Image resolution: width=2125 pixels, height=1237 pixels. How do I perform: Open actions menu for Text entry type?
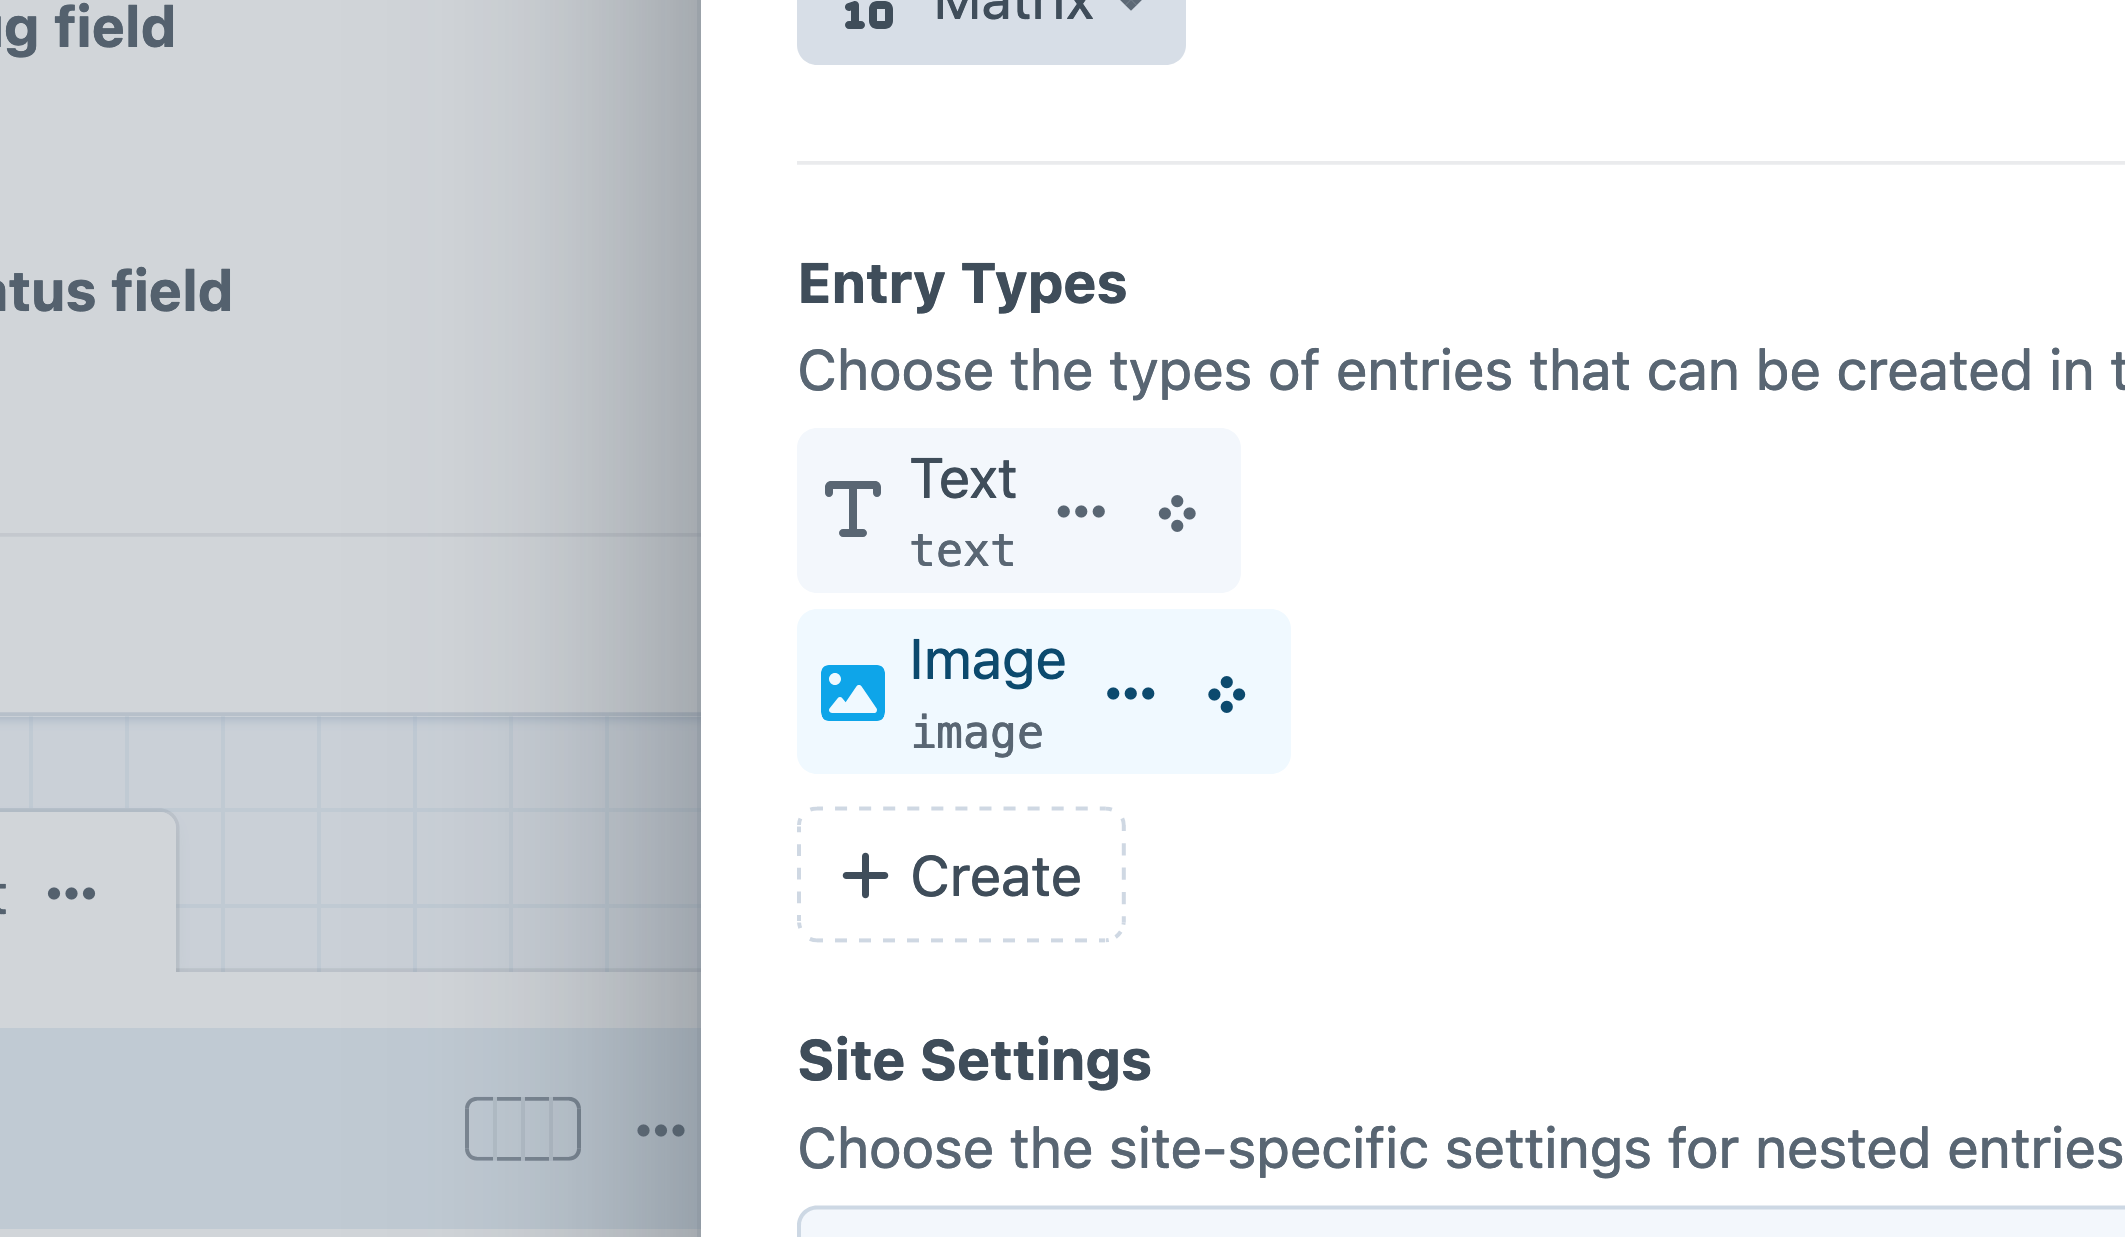point(1081,512)
